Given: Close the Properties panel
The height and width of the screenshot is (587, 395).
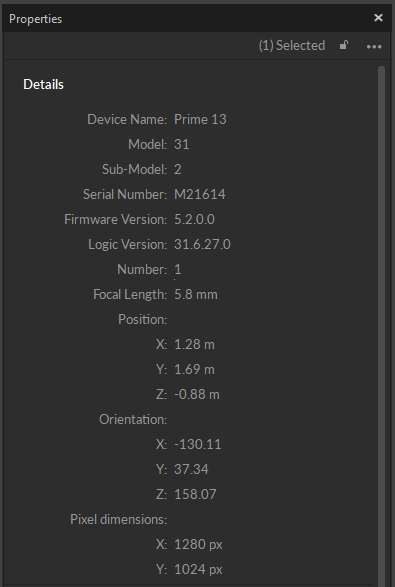Looking at the screenshot, I should (x=378, y=18).
